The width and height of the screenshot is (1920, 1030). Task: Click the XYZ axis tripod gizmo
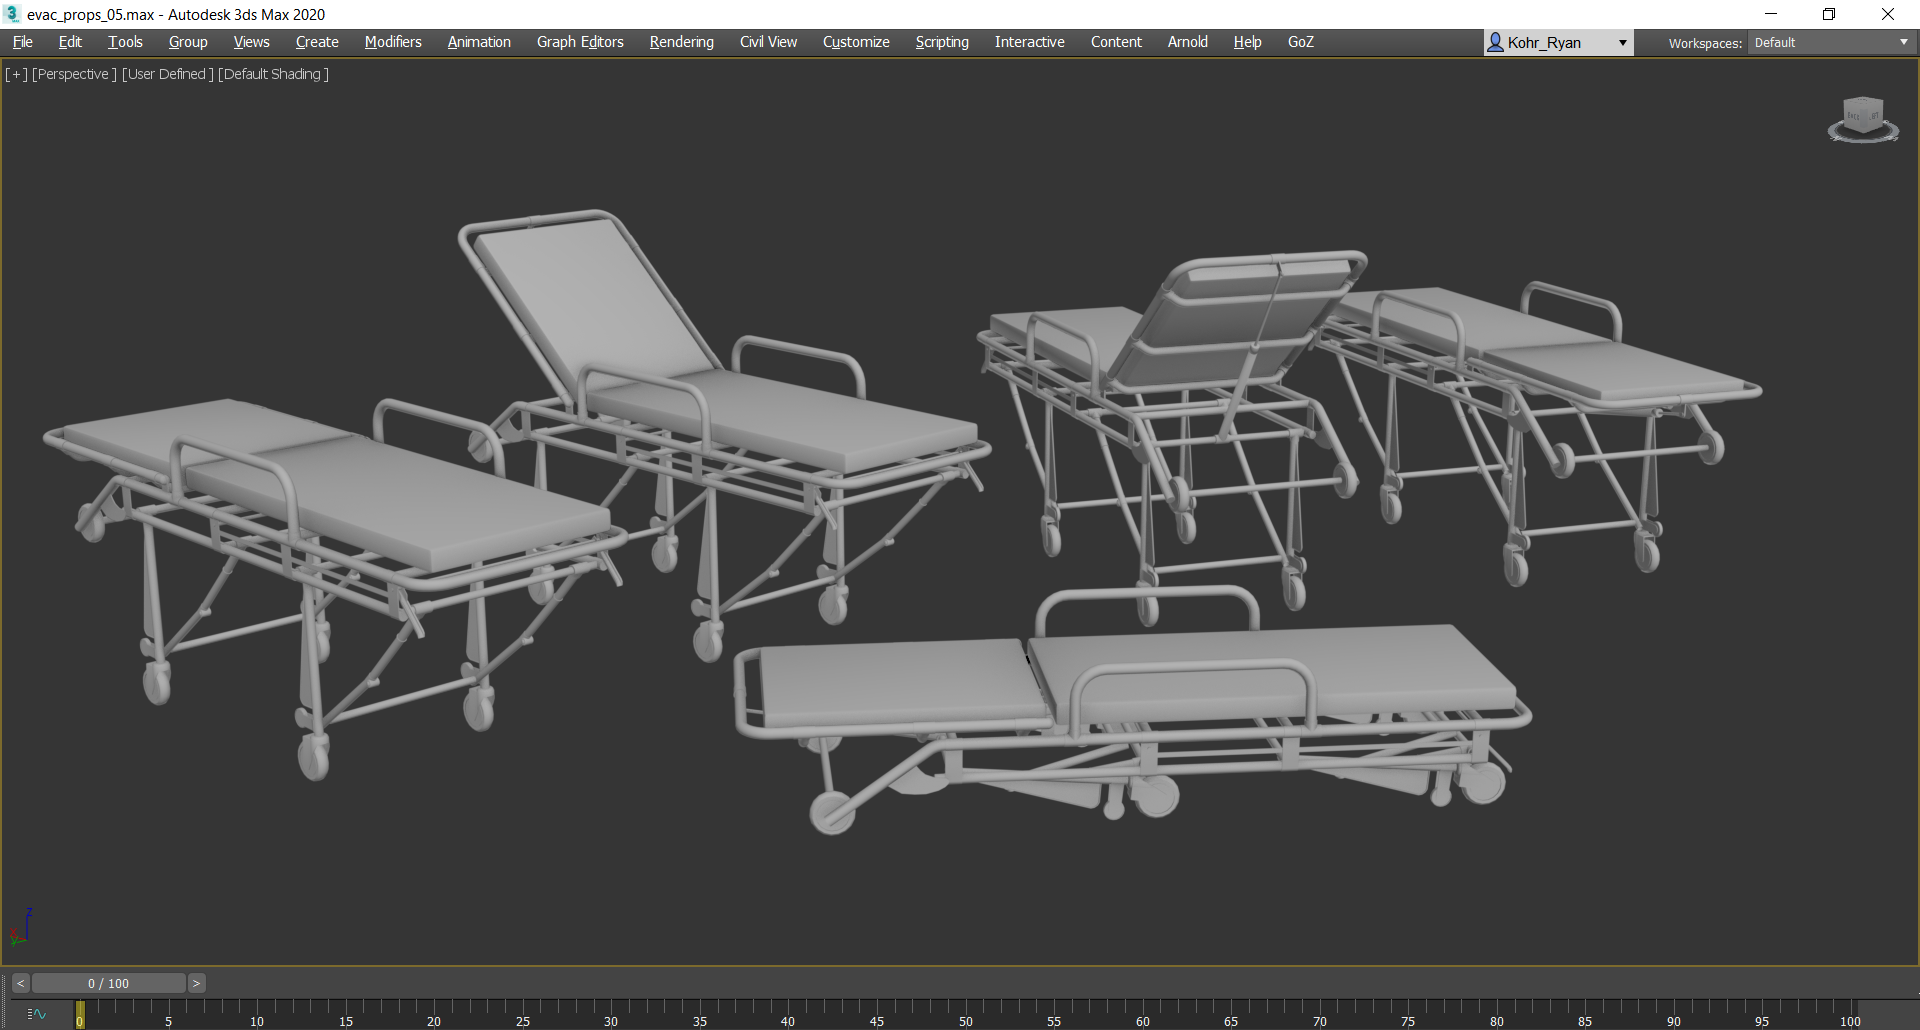[x=21, y=927]
